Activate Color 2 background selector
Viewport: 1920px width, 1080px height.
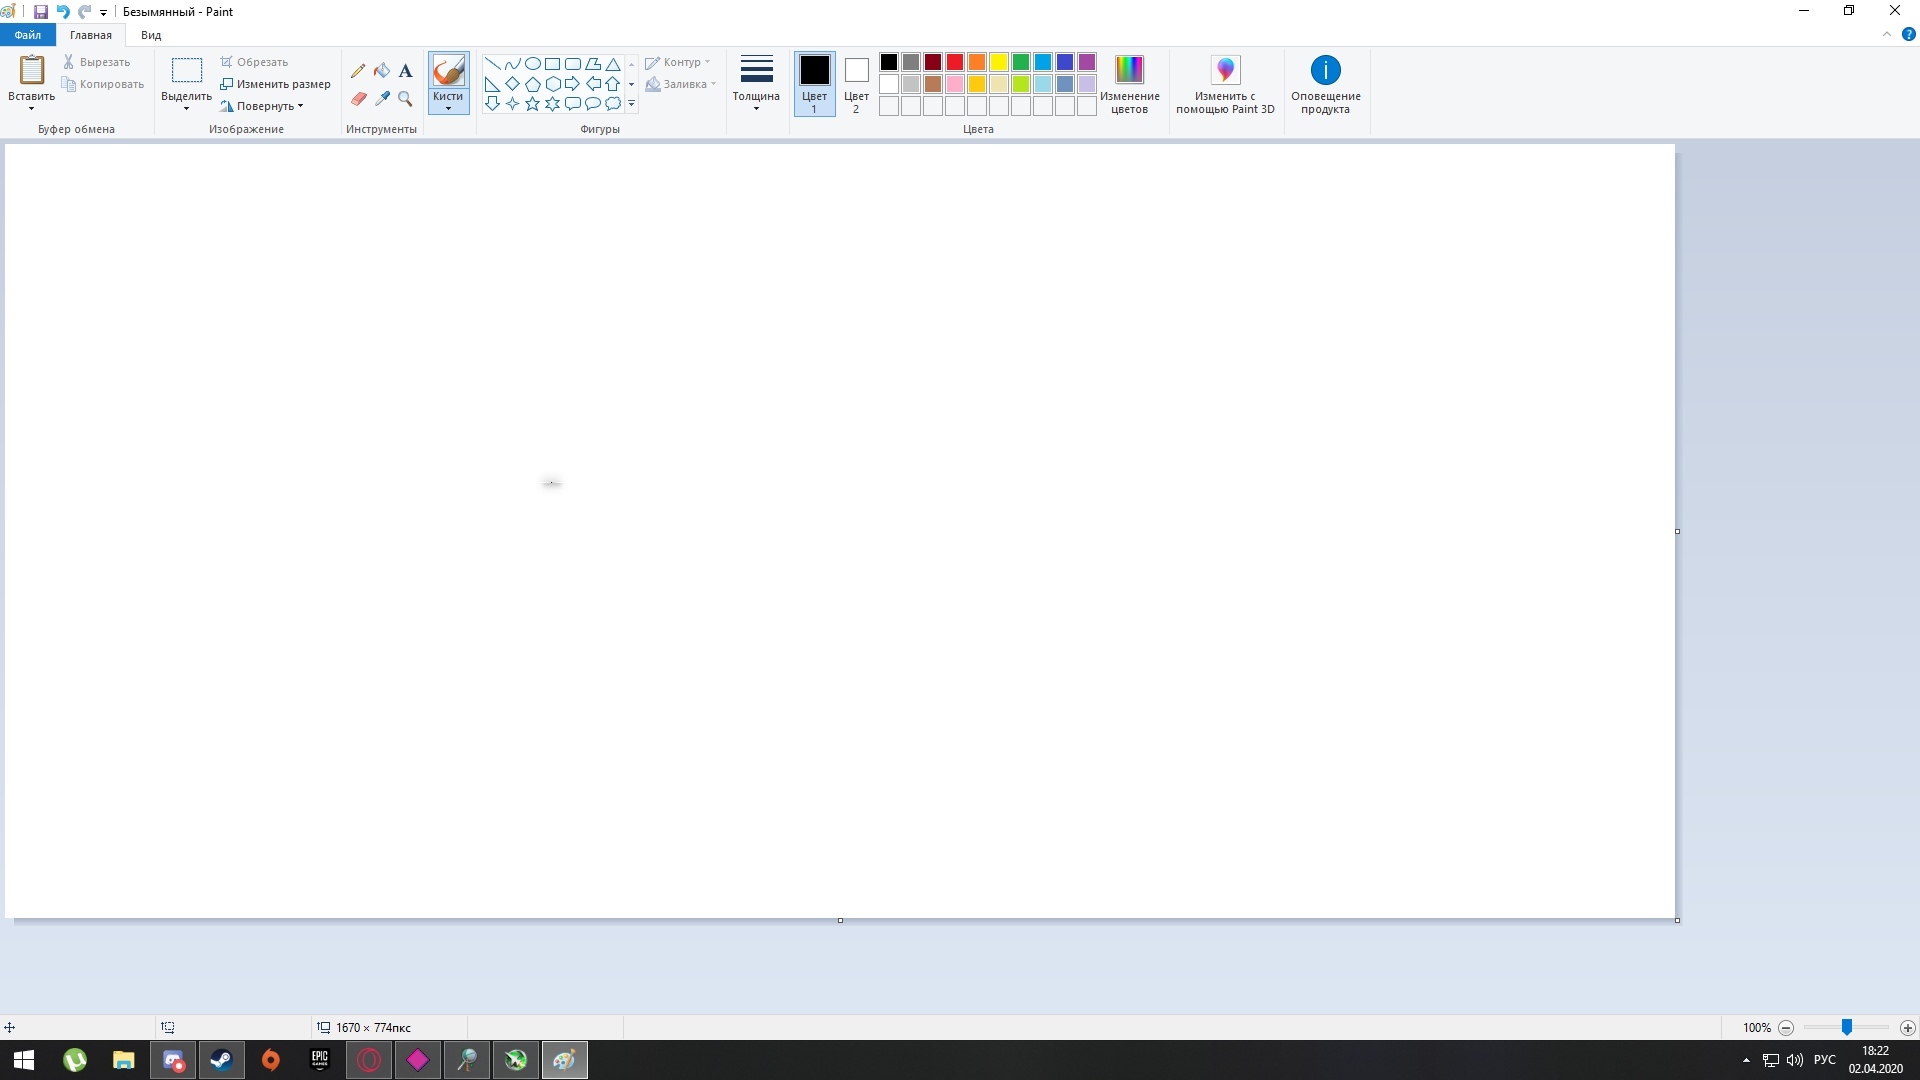[856, 84]
